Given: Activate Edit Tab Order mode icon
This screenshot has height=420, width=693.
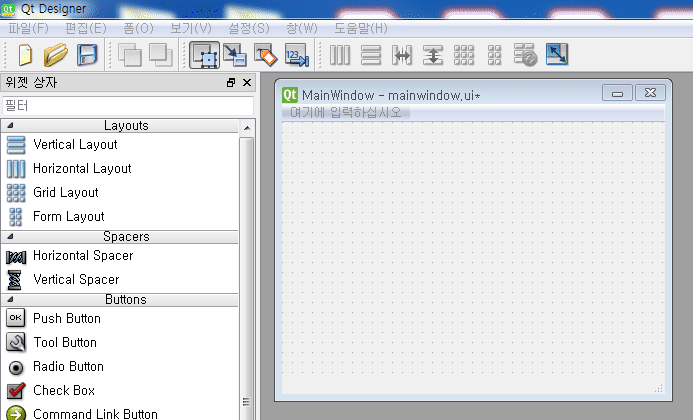Looking at the screenshot, I should (x=297, y=55).
